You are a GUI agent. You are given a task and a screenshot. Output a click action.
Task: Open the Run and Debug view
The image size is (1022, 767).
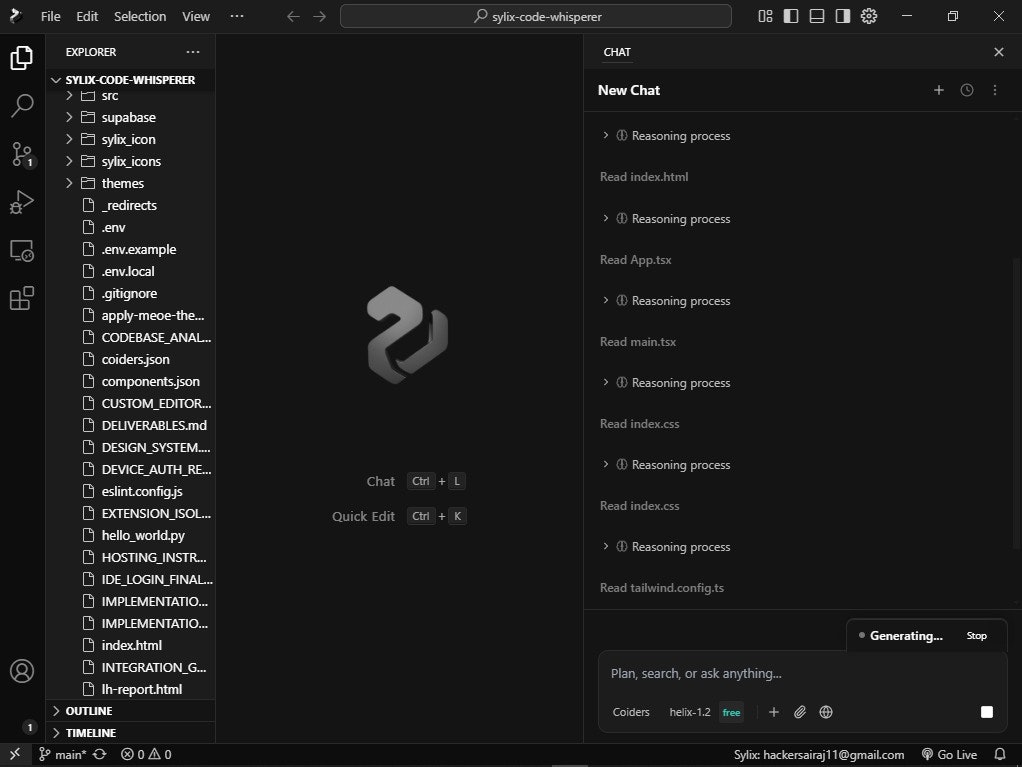[22, 202]
